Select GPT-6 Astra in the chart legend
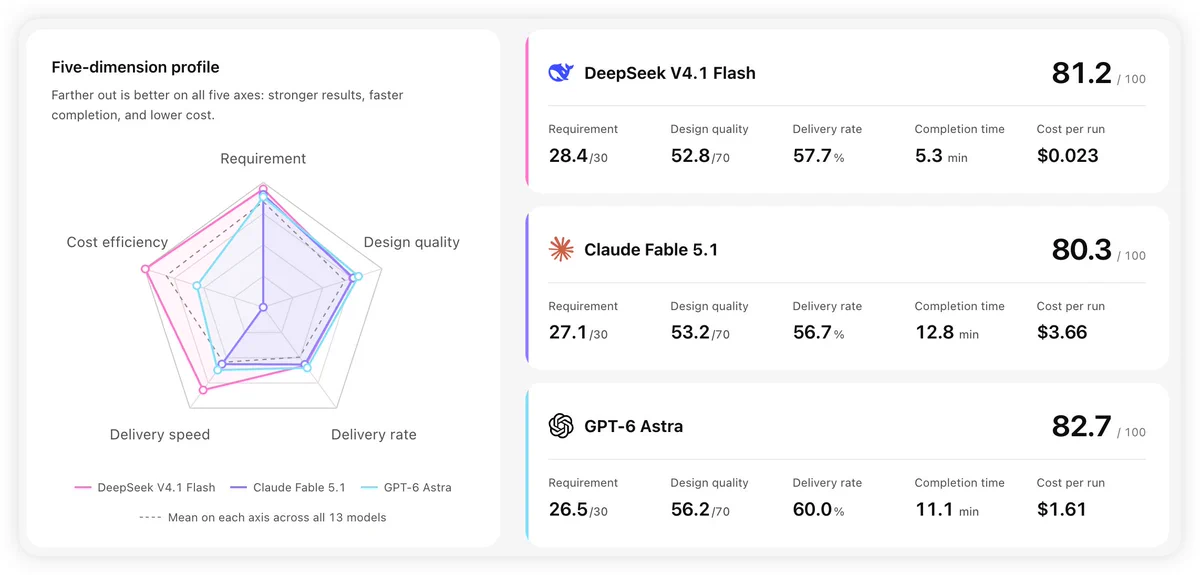1200x575 pixels. click(x=406, y=488)
